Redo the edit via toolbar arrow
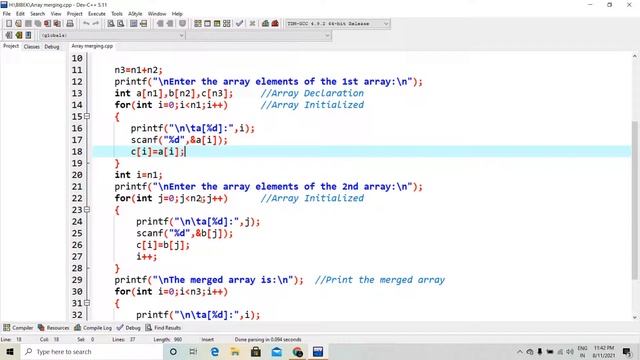640x360 pixels. tap(96, 24)
